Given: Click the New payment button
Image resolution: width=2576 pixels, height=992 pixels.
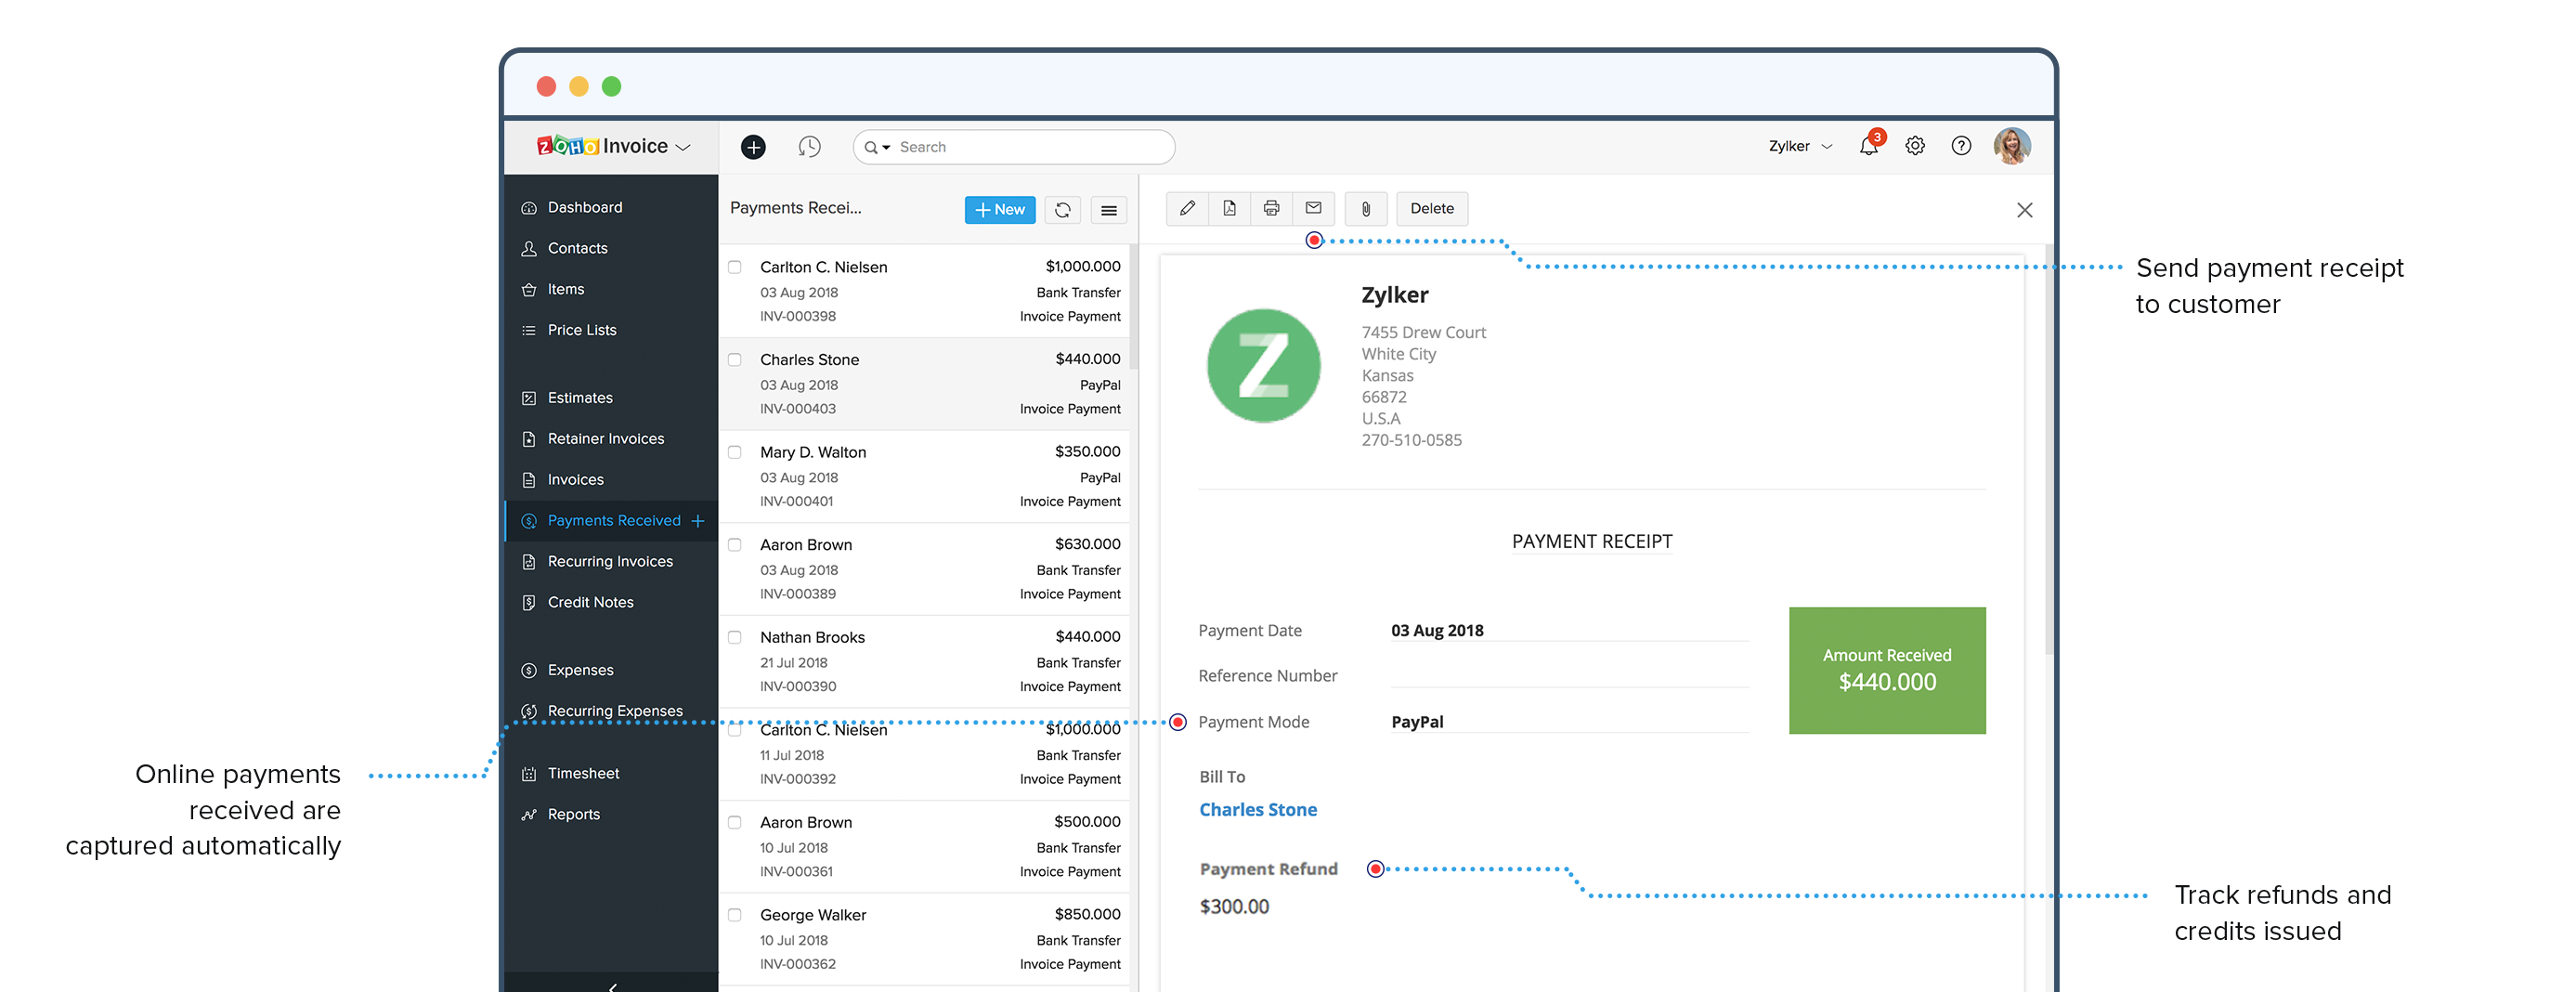Looking at the screenshot, I should [999, 210].
